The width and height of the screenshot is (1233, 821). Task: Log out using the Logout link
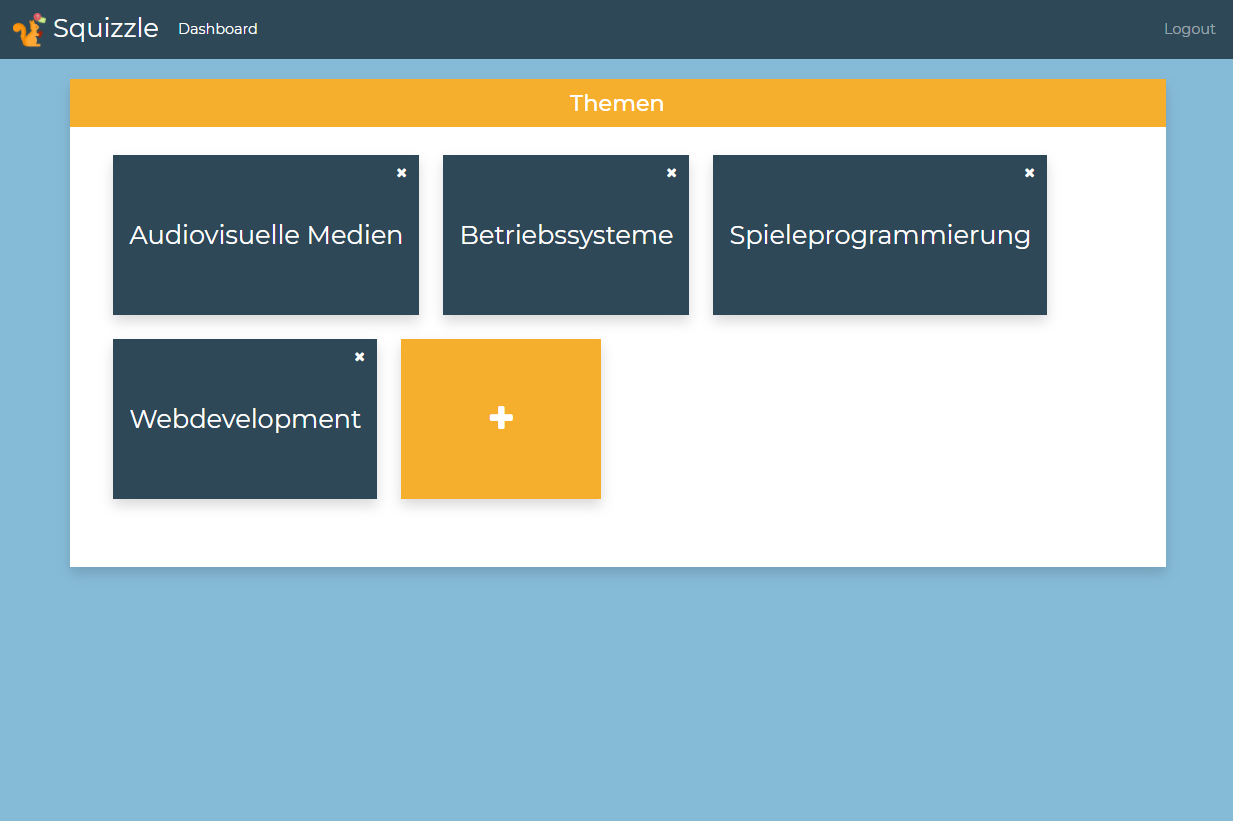pyautogui.click(x=1190, y=29)
